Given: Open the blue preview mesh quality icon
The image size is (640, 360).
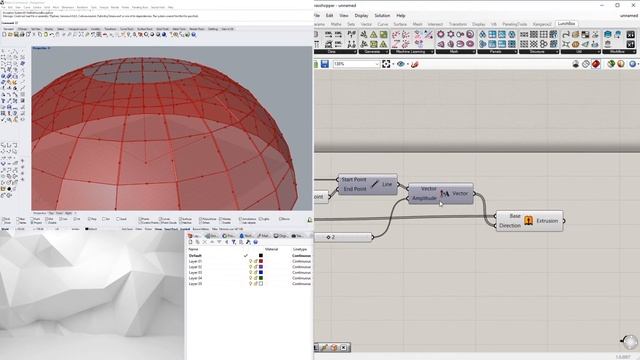Looking at the screenshot, I should [x=632, y=64].
